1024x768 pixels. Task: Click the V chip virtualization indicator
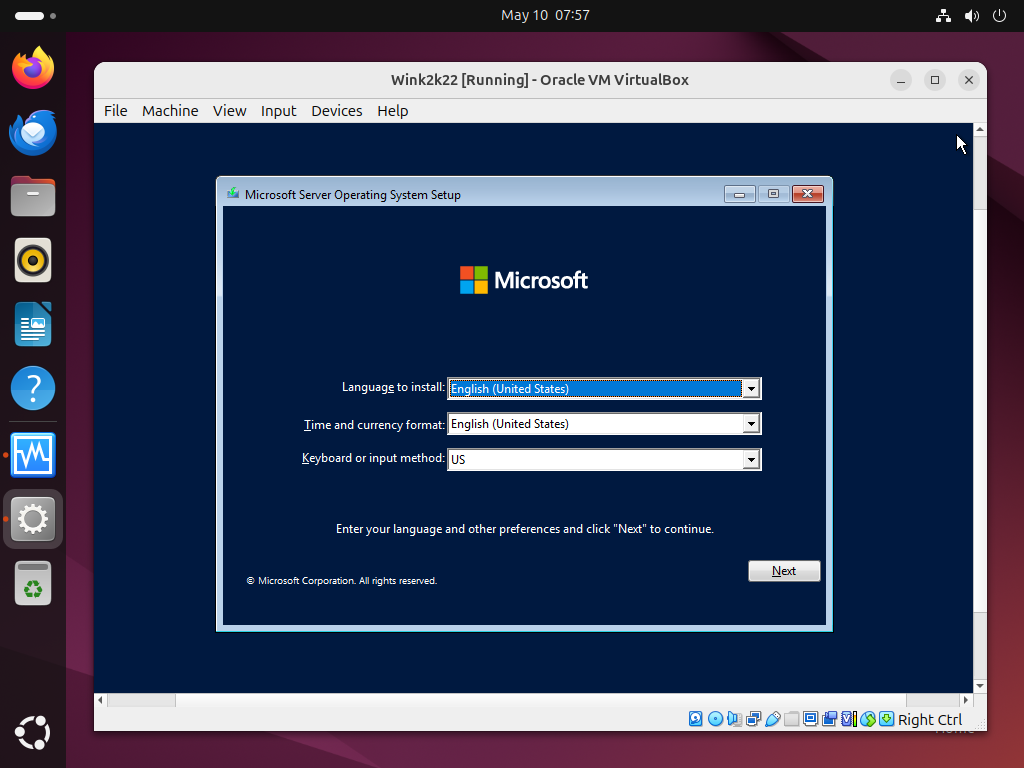point(848,719)
